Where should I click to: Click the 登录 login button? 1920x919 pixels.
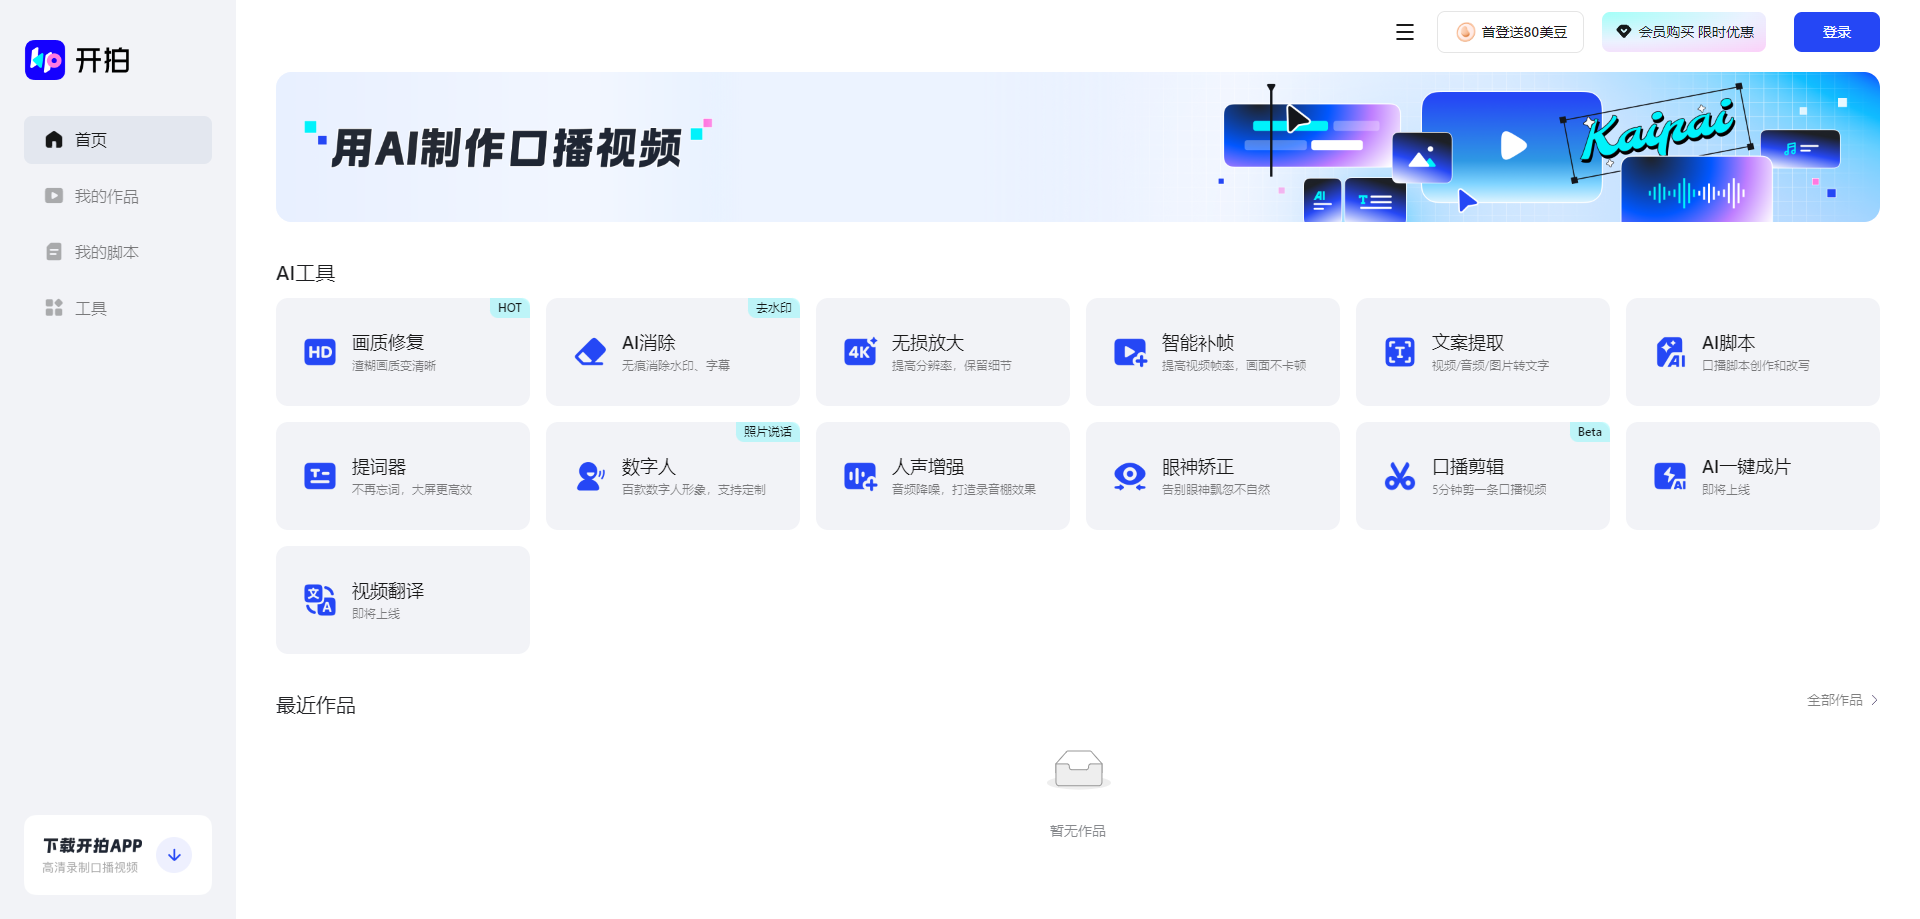pyautogui.click(x=1836, y=31)
